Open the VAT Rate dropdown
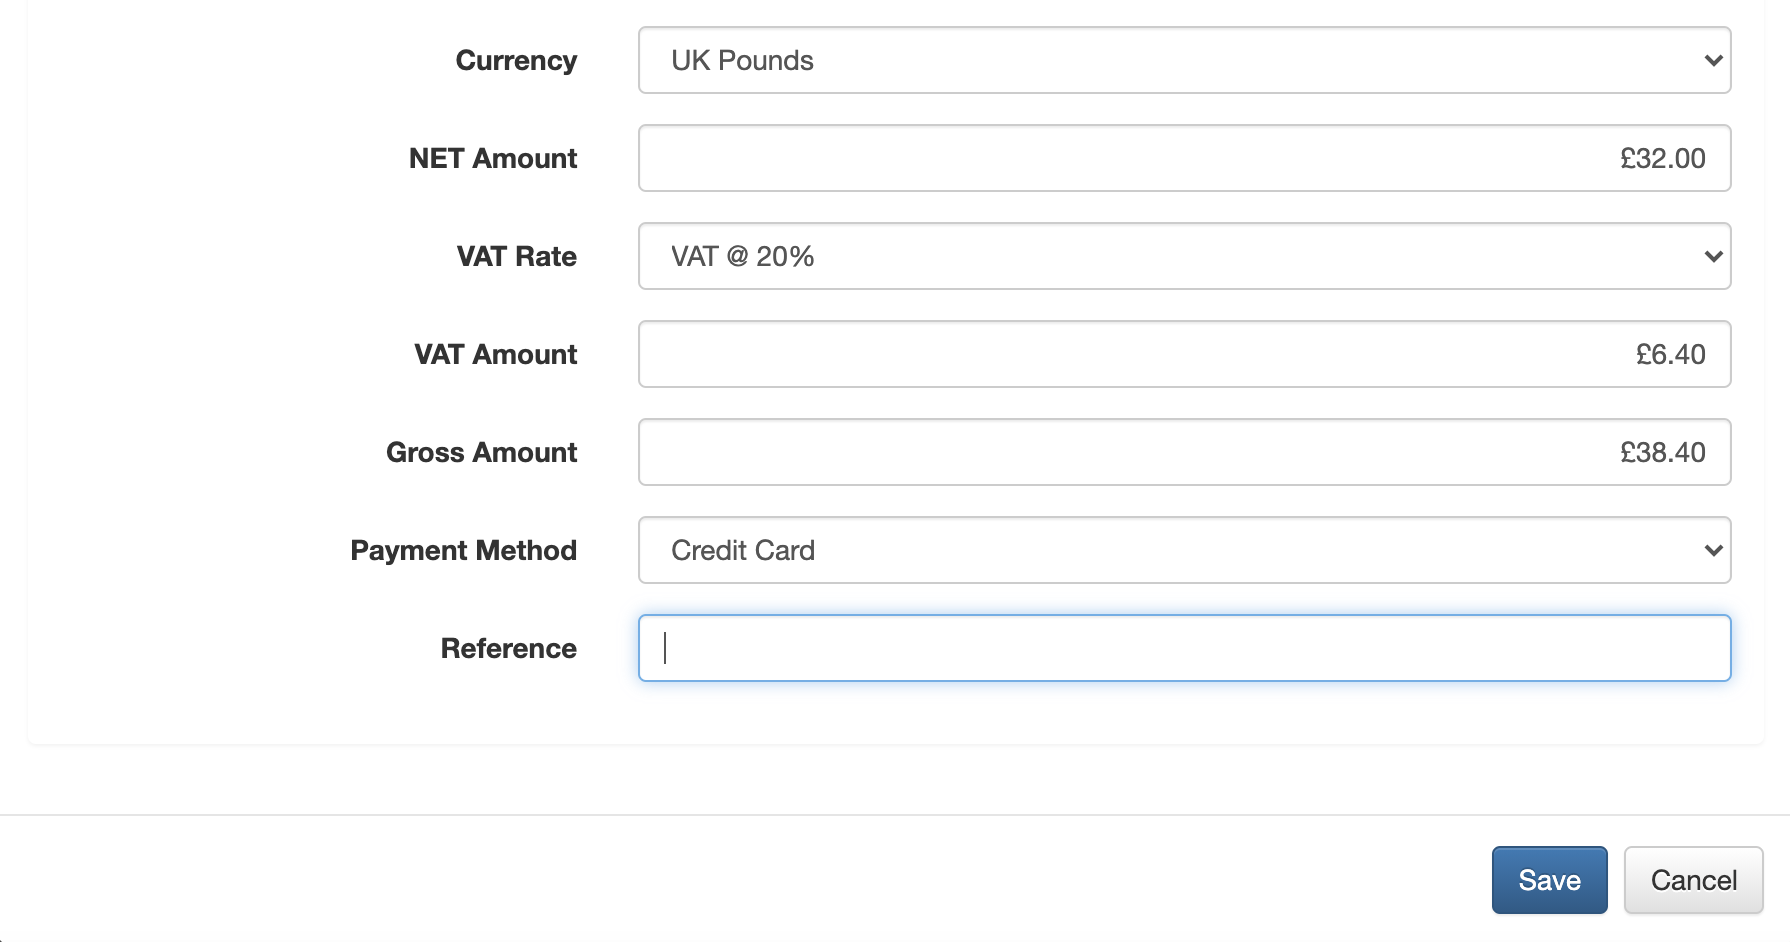The image size is (1790, 942). coord(1184,256)
